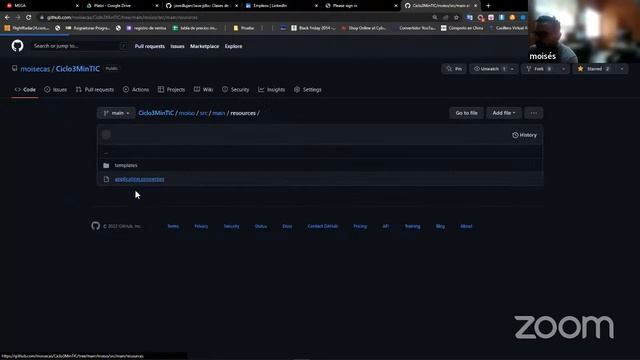Expand the Fork dropdown arrow
Image resolution: width=640 pixels, height=360 pixels.
(x=564, y=69)
